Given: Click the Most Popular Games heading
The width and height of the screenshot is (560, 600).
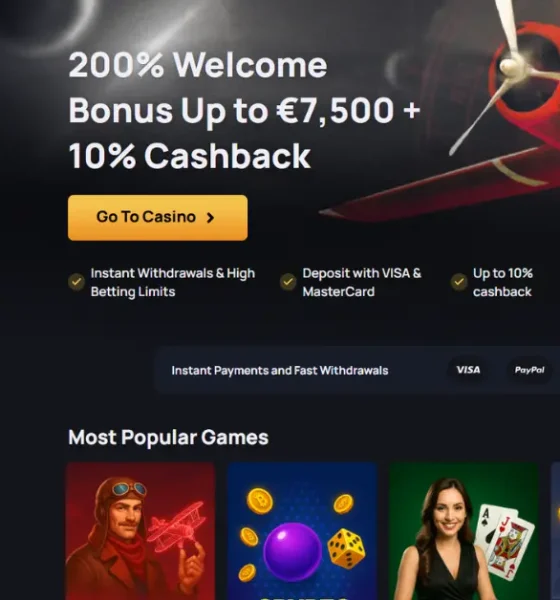Looking at the screenshot, I should 168,437.
